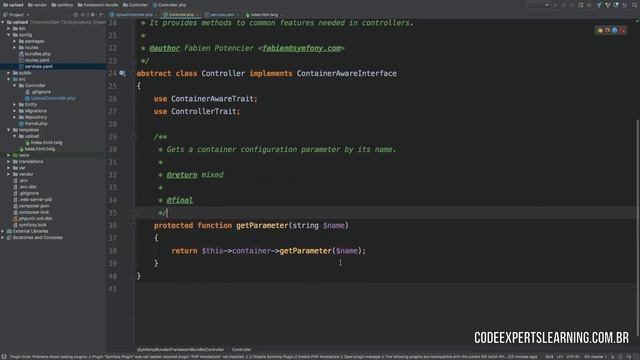Switch to the Controller.php editor tab
Image resolution: width=640 pixels, height=360 pixels.
coord(181,15)
